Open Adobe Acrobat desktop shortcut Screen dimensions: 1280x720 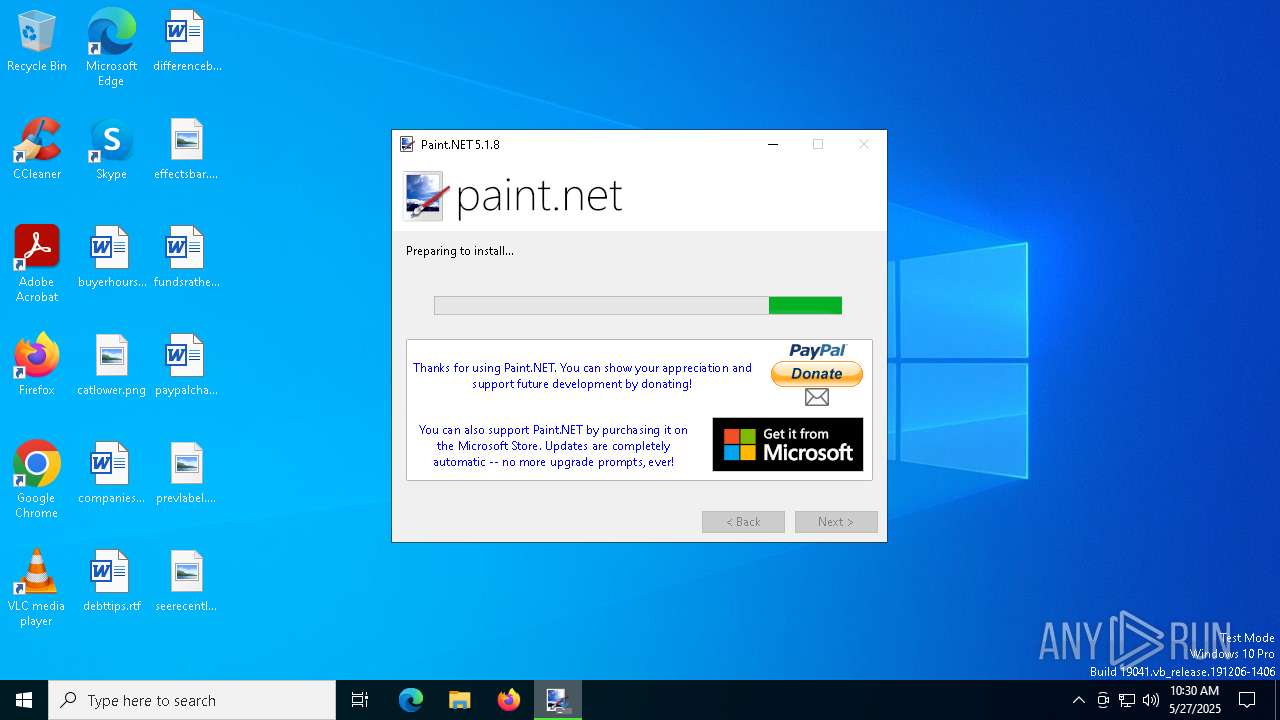37,265
